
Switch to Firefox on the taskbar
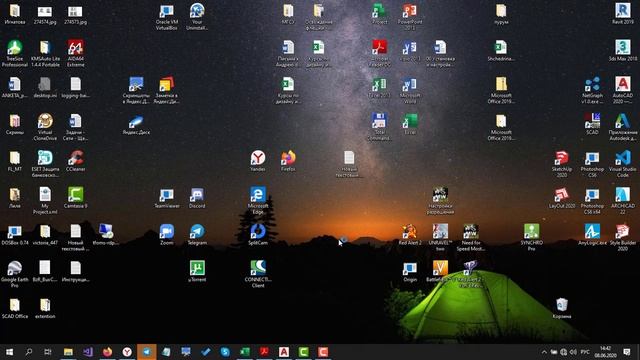click(107, 352)
